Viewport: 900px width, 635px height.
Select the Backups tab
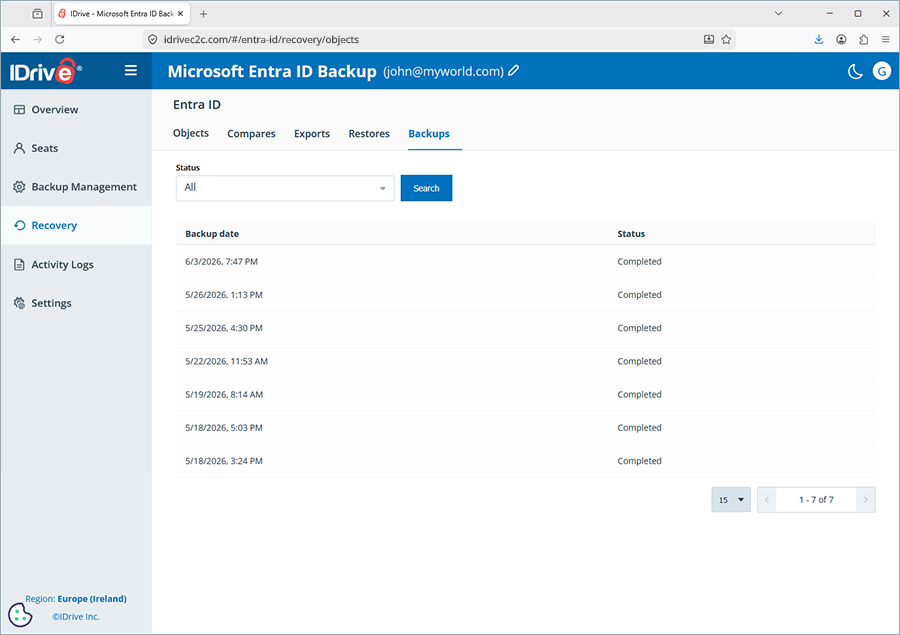(429, 133)
